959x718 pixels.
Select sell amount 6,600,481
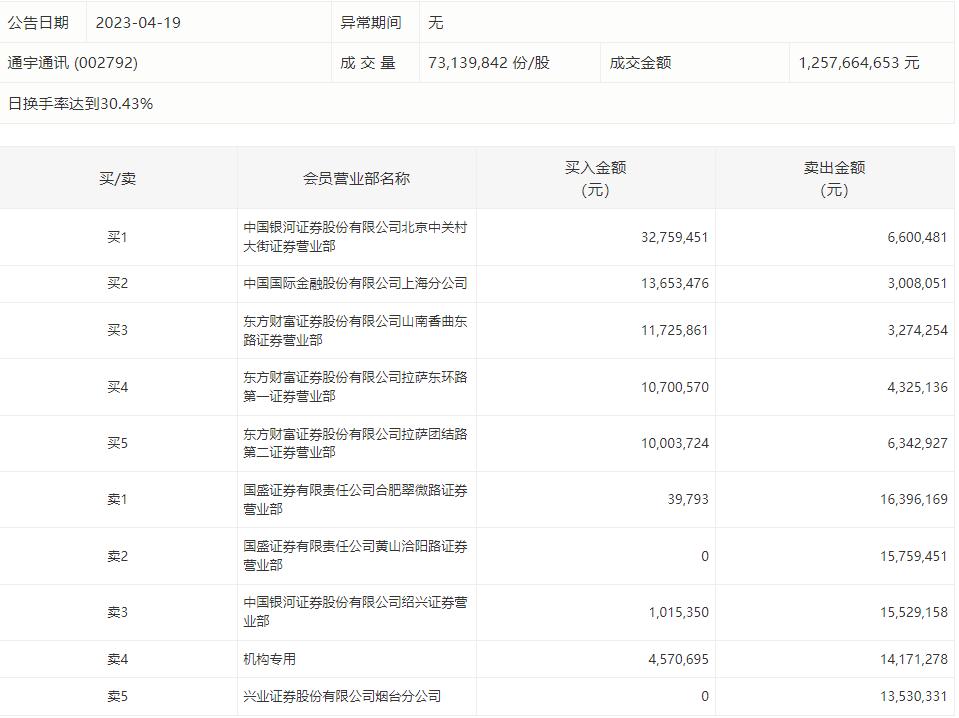[917, 237]
